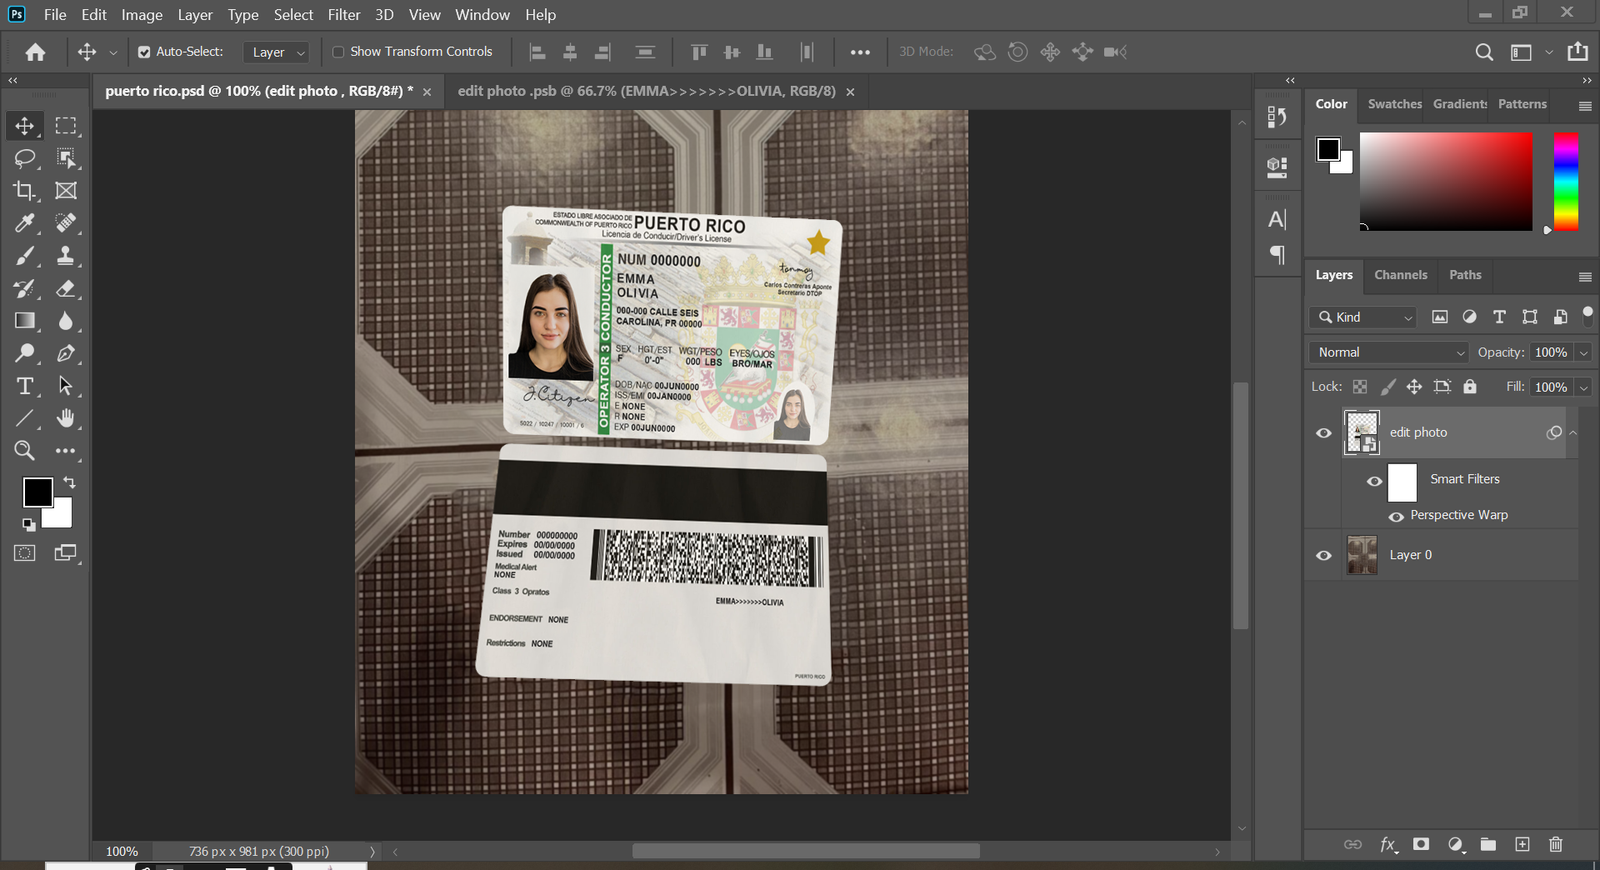Pick a color in the Color field
This screenshot has width=1600, height=870.
1446,182
